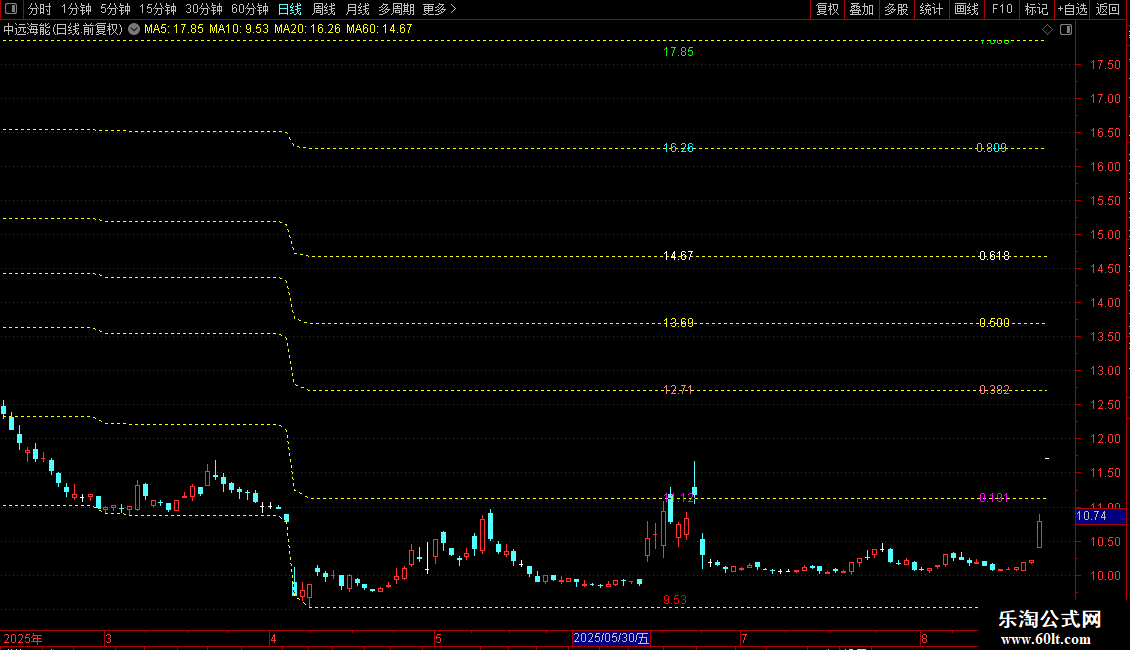Viewport: 1130px width, 650px height.
Task: Click the 10.74 current price tag
Action: [1100, 516]
